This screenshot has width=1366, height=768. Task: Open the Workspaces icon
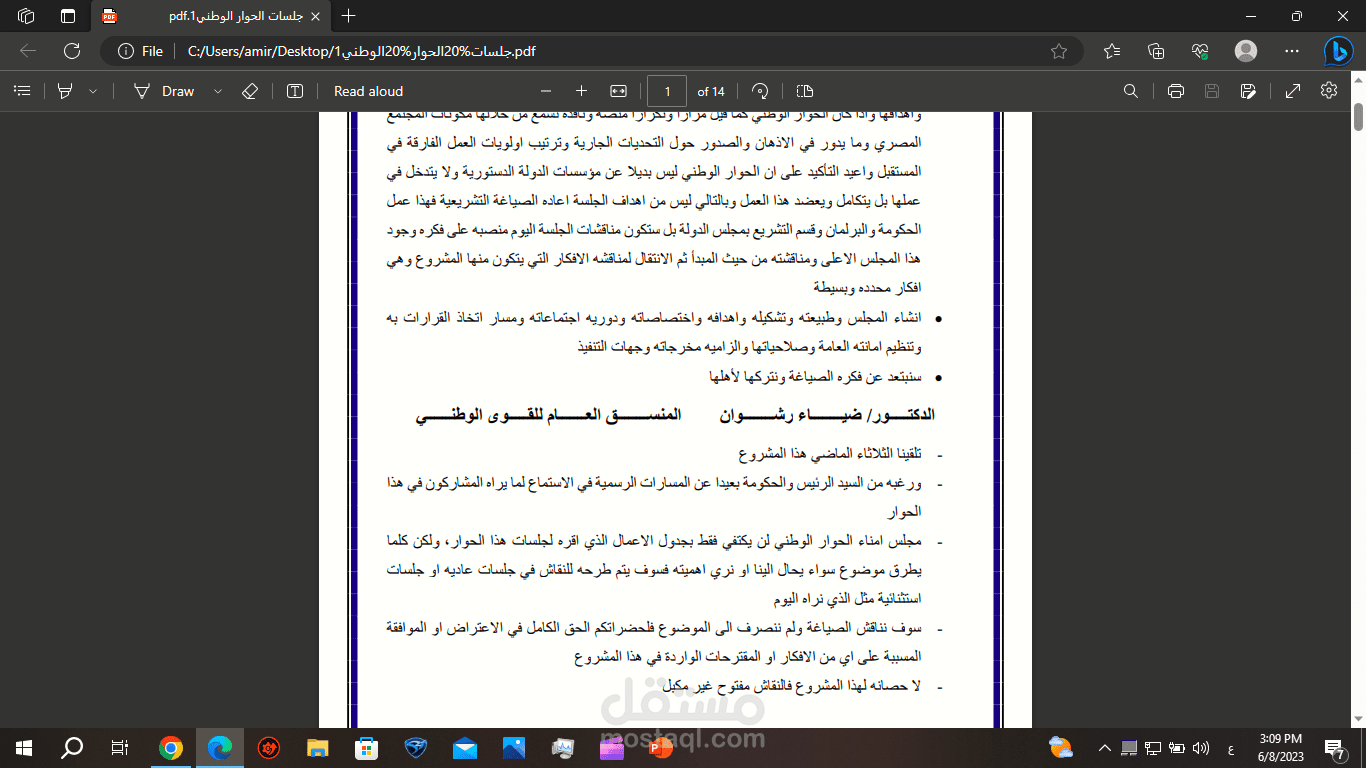point(26,16)
